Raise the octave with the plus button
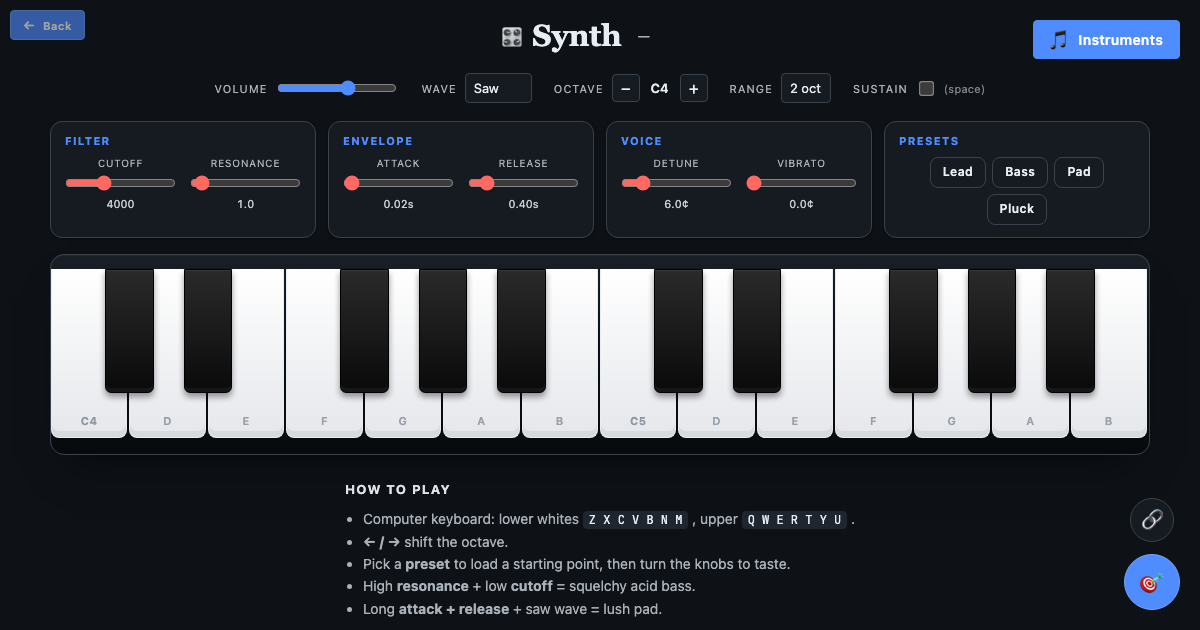Screen dimensions: 1200x630 [694, 88]
